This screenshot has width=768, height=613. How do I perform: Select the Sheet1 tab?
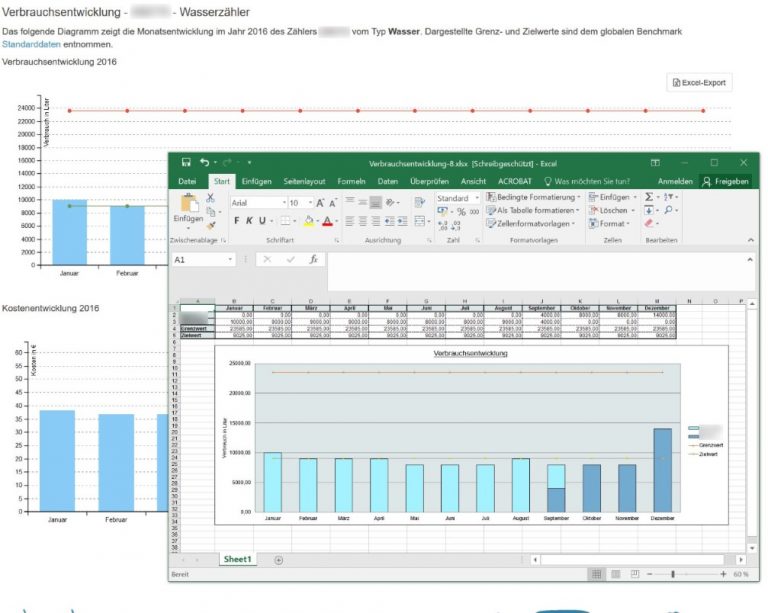pyautogui.click(x=237, y=559)
